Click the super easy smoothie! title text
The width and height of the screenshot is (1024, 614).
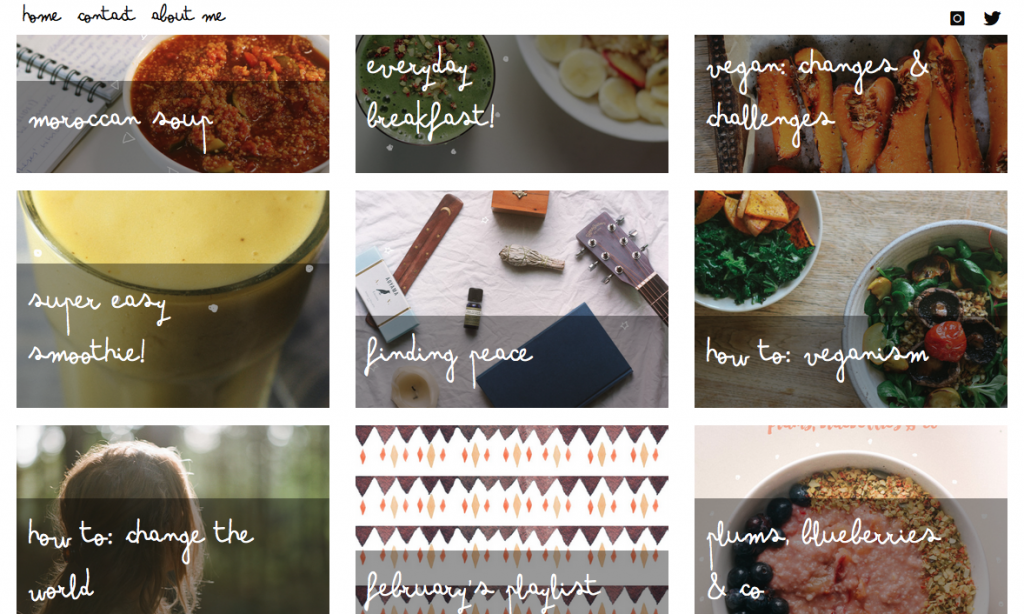[99, 329]
